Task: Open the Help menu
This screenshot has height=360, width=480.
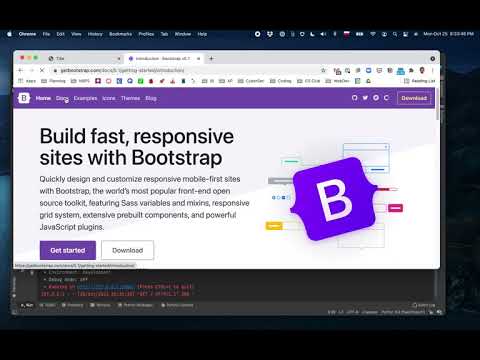Action: [x=202, y=34]
